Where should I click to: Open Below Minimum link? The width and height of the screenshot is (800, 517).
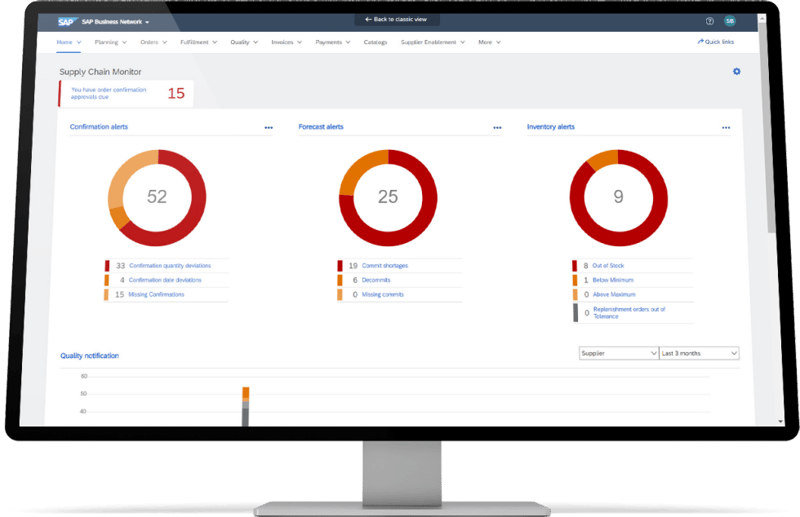pos(613,280)
